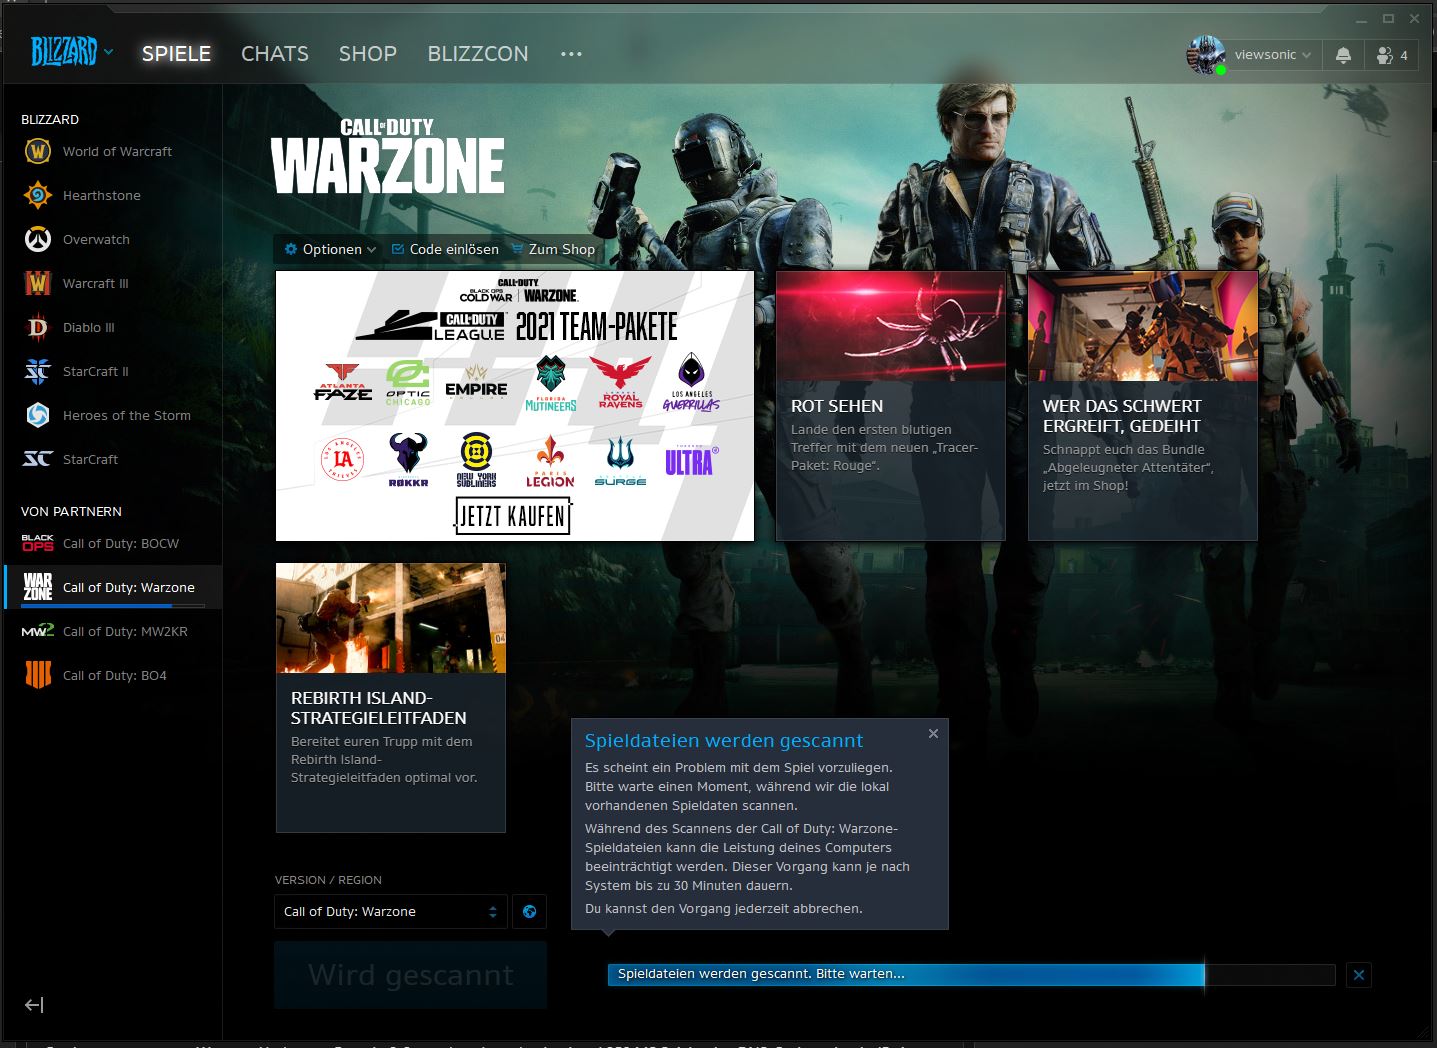Viewport: 1437px width, 1048px height.
Task: Click the shop cart icon for Zum Shop
Action: point(517,249)
